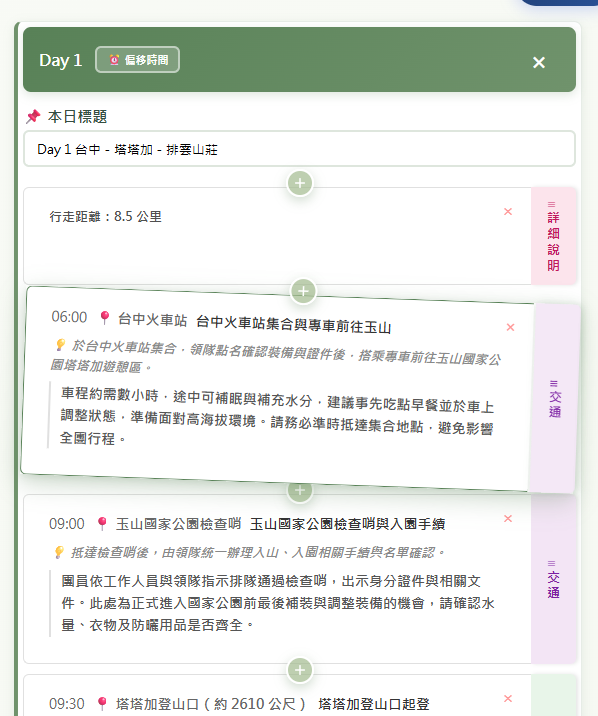This screenshot has height=716, width=598.
Task: Click the location 塔塔加登山口（約 2610 公尺）
Action: [x=212, y=704]
